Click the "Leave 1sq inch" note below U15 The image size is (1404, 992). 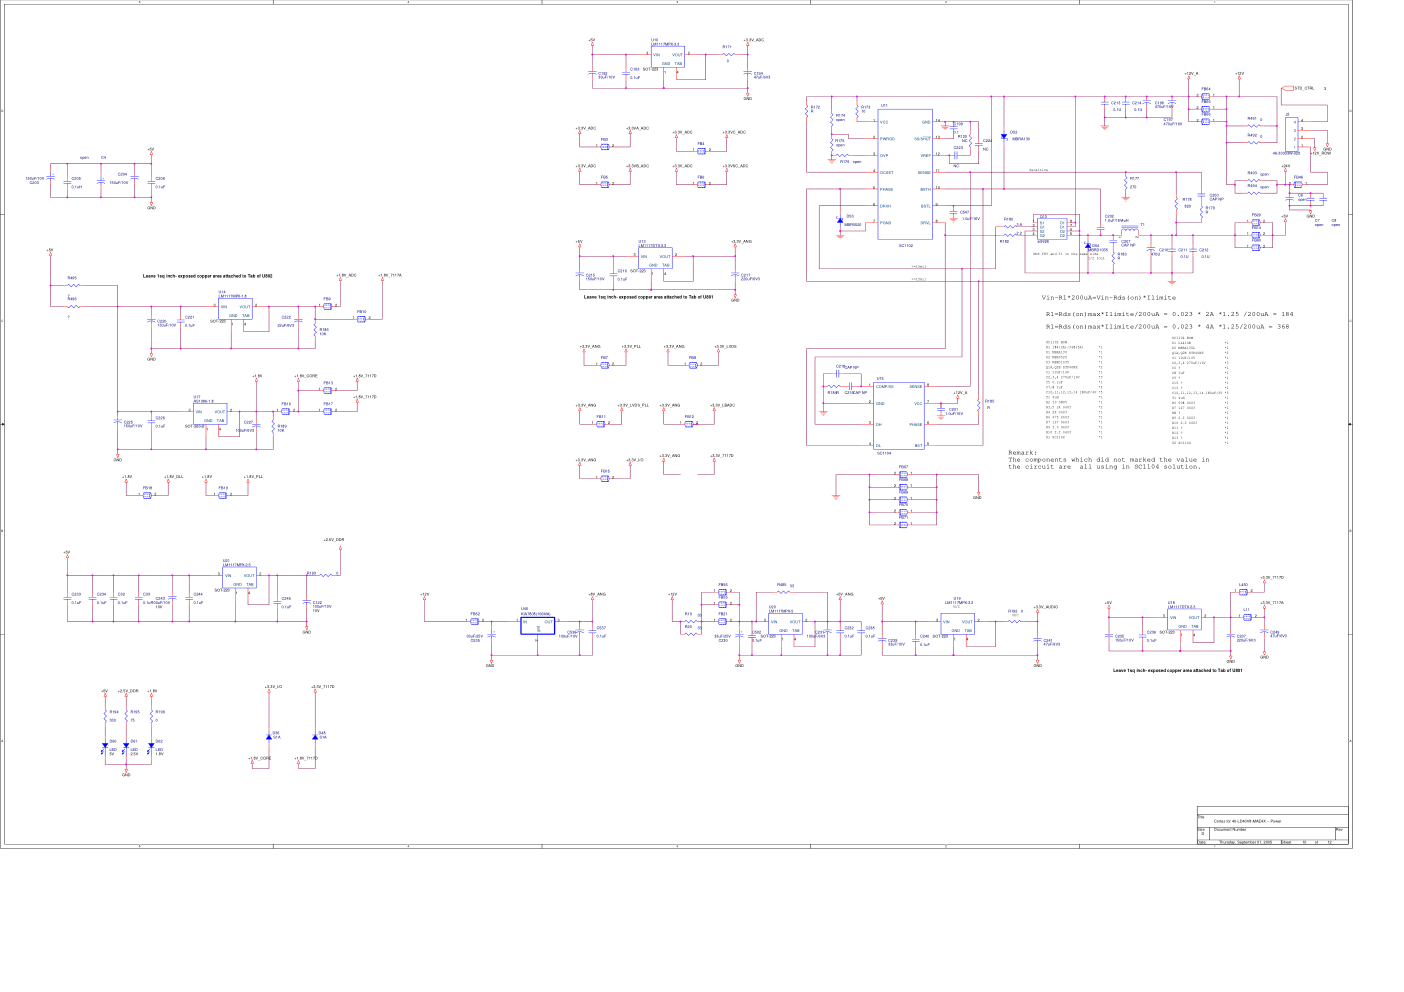(649, 297)
